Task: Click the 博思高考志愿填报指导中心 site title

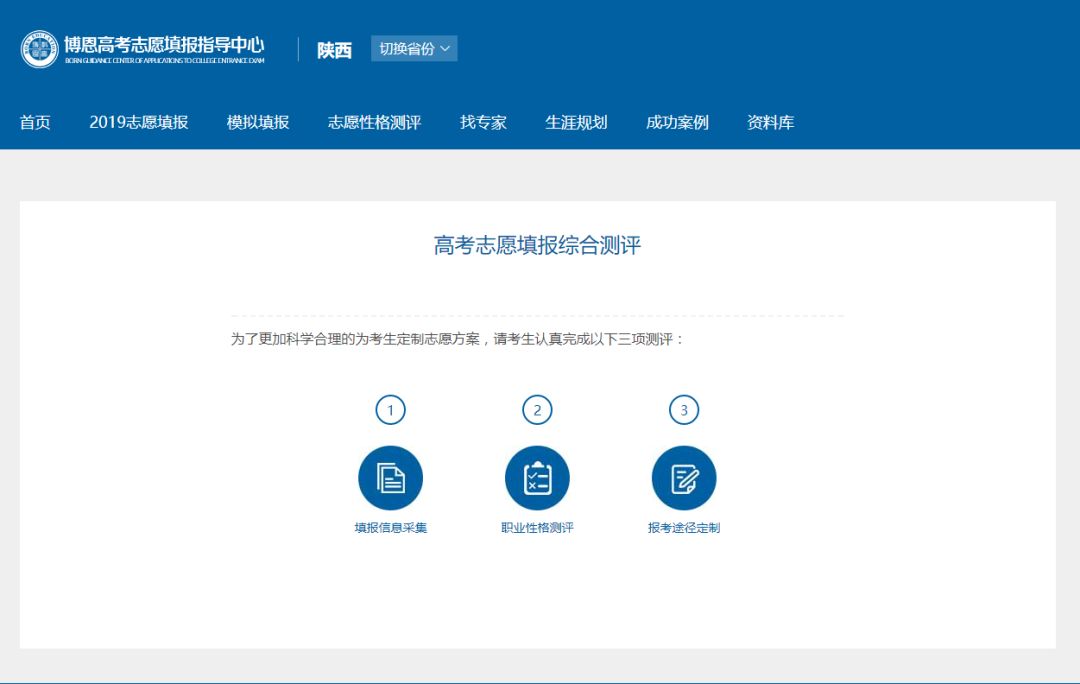Action: tap(164, 45)
